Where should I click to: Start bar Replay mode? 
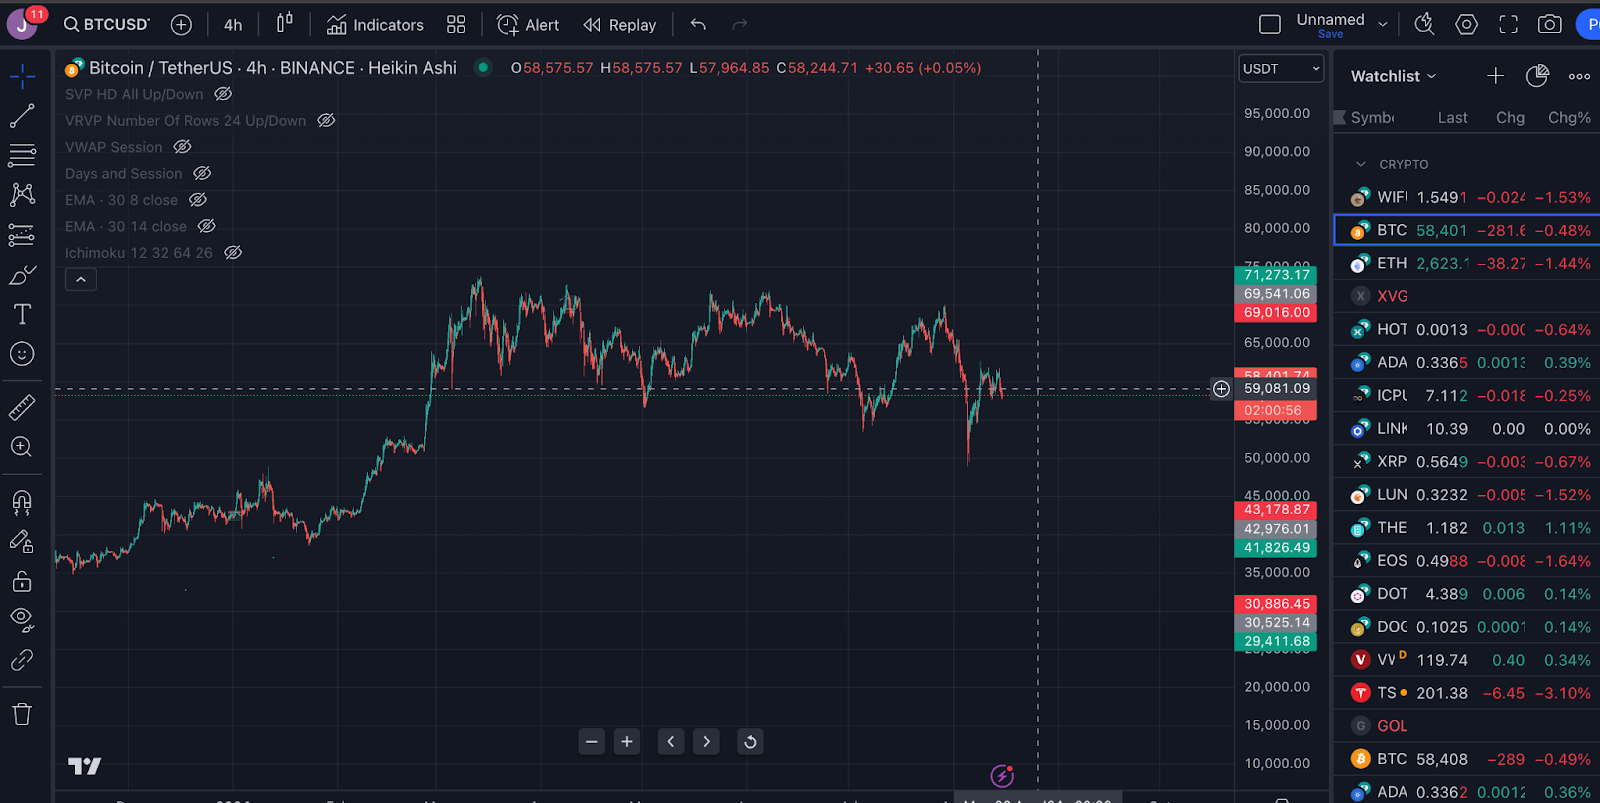(x=620, y=24)
